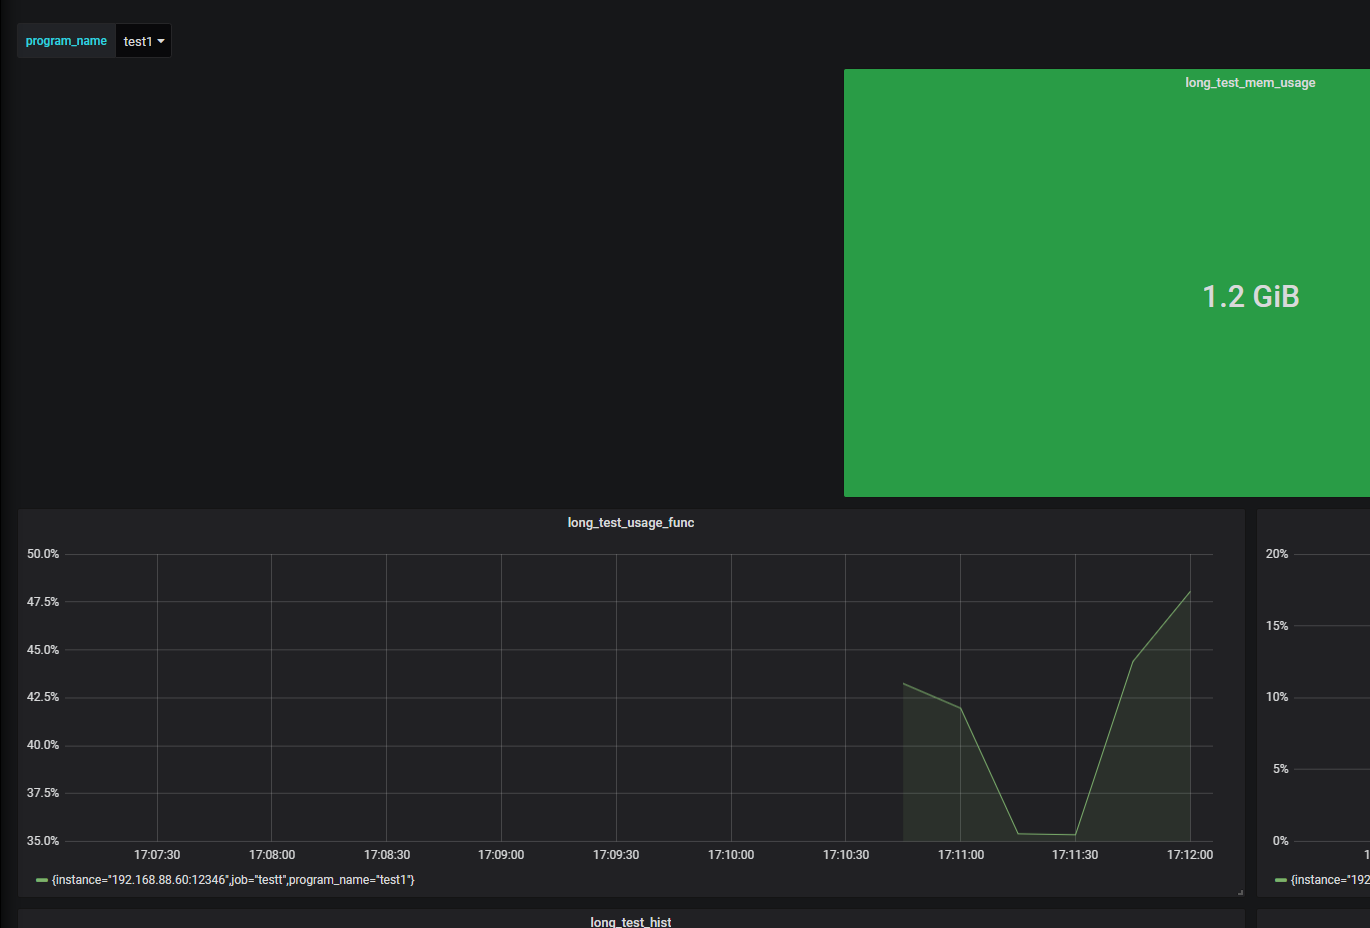Click the graph data point at 17:11:00

960,708
